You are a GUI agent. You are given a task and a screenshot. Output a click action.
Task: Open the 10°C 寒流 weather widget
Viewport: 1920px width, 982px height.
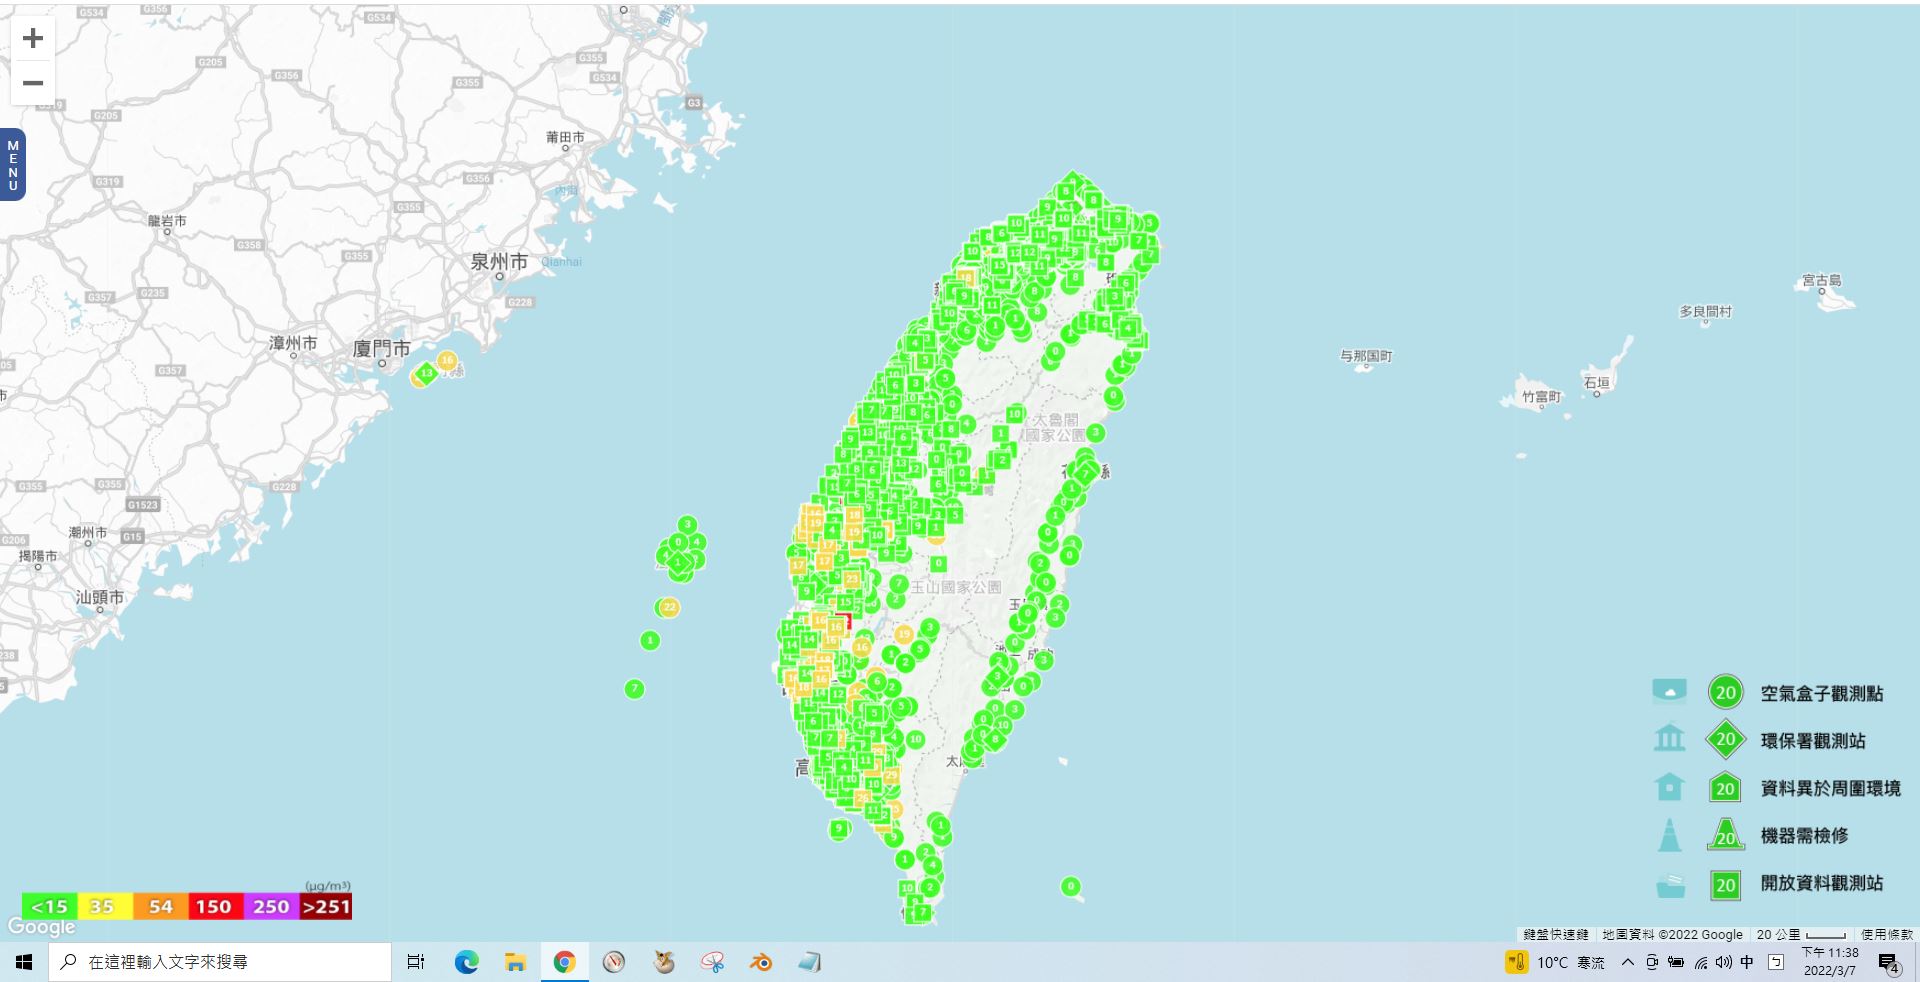pos(1555,962)
